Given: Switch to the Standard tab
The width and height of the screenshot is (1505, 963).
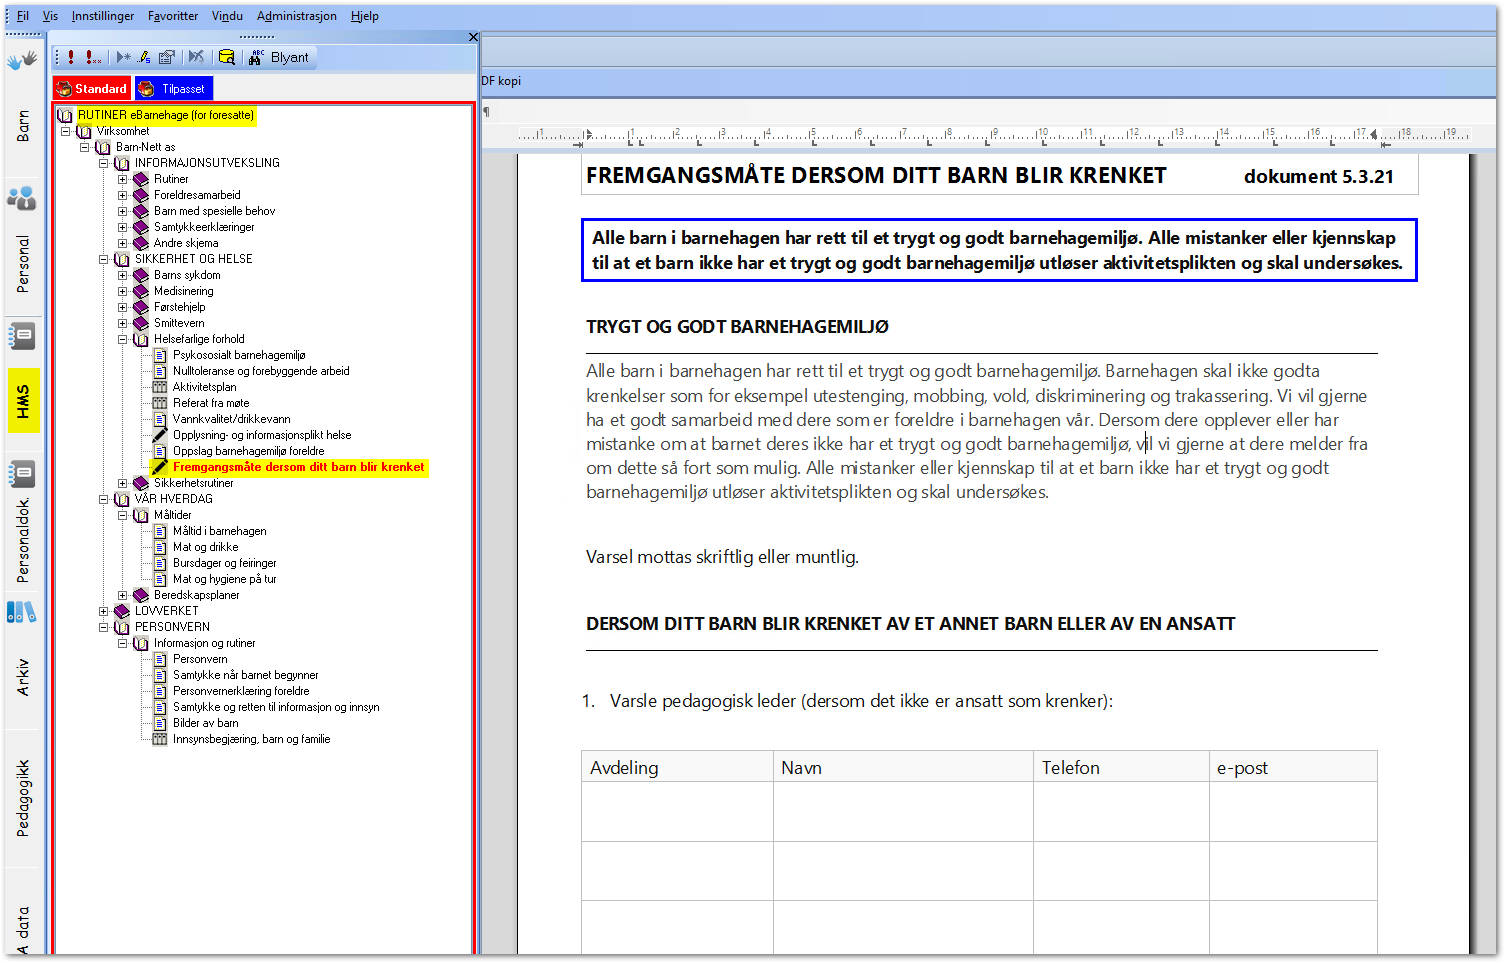Looking at the screenshot, I should [92, 89].
